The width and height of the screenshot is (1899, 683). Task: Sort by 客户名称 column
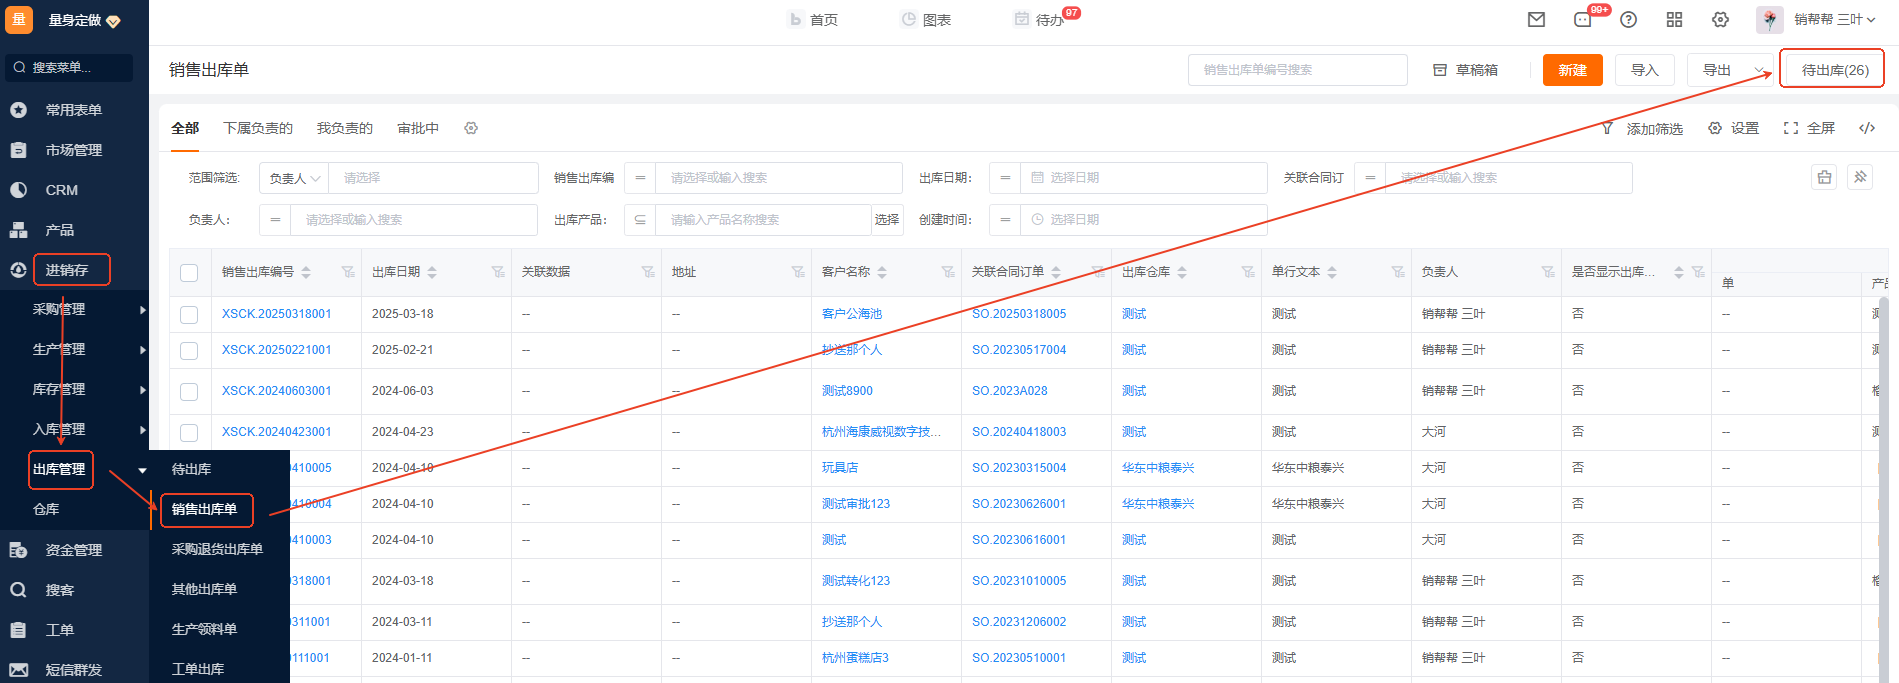[x=882, y=272]
